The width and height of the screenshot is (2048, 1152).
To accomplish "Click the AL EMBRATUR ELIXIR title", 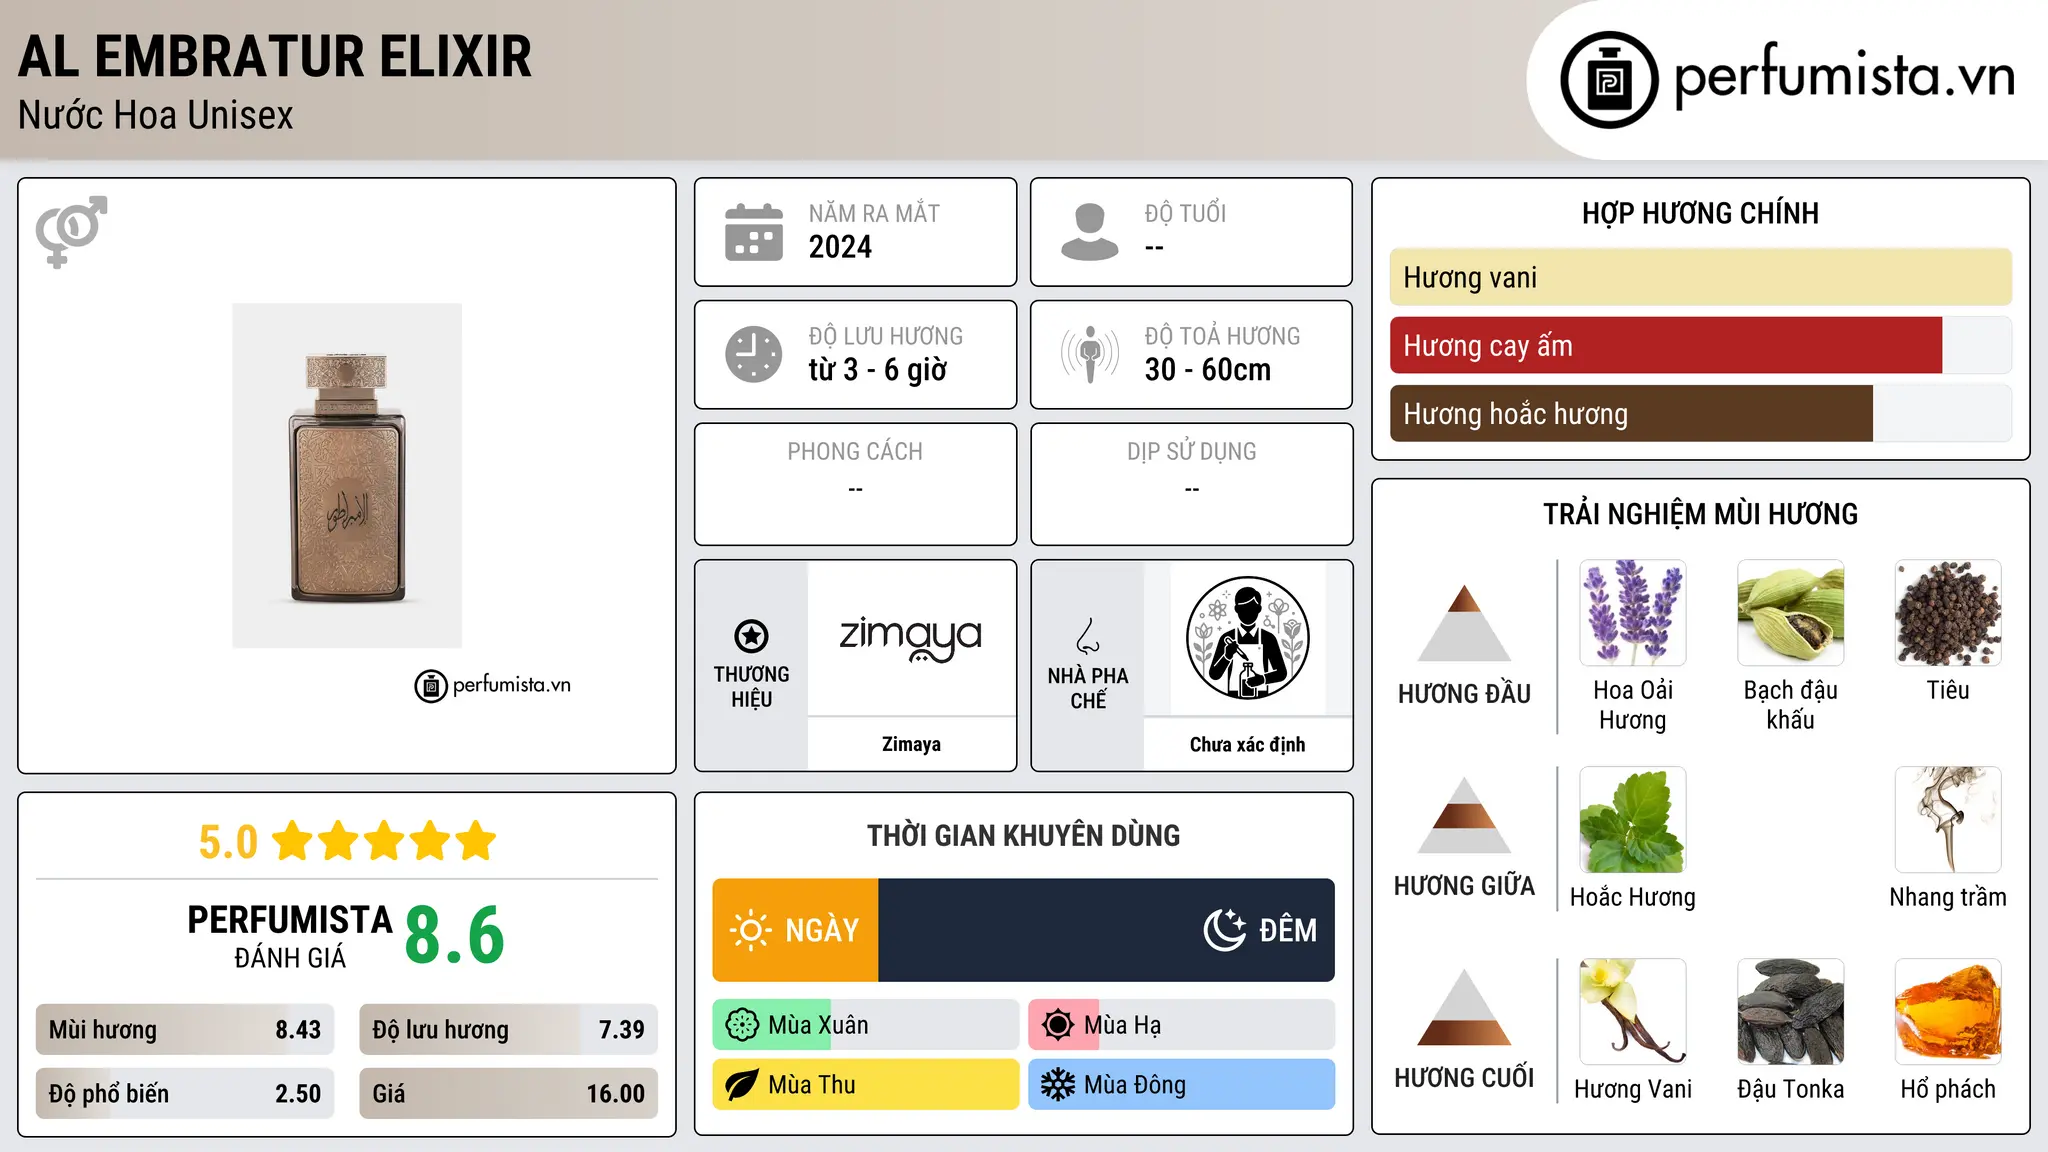I will [x=275, y=57].
